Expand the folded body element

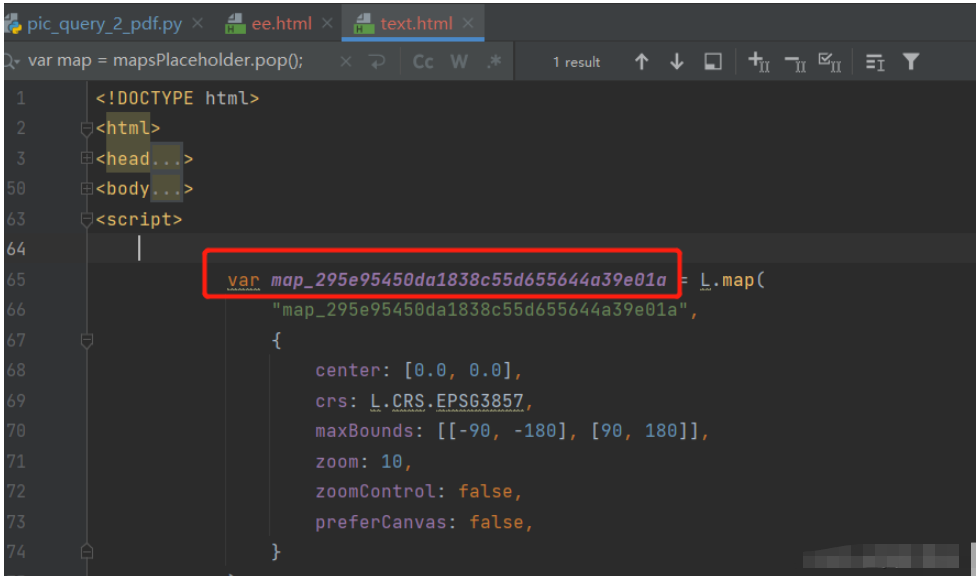(x=86, y=188)
